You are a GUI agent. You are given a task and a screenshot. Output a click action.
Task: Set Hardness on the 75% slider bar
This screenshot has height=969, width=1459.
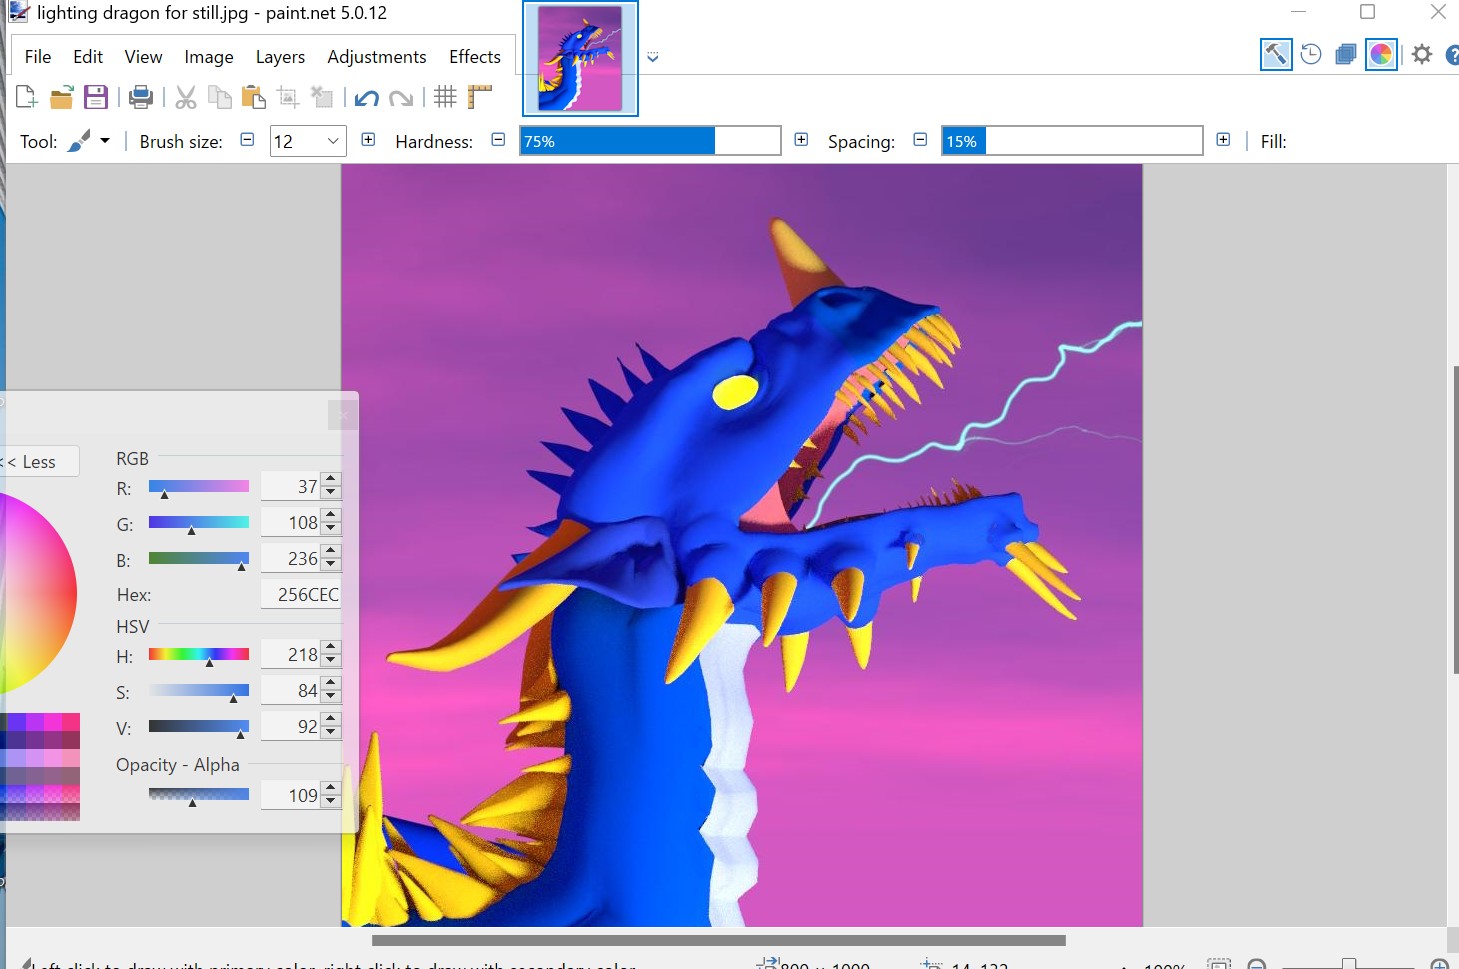tap(650, 141)
